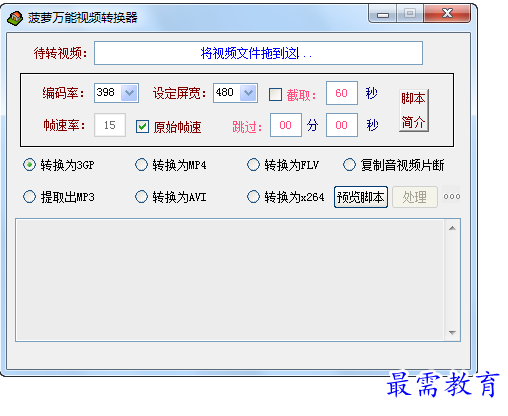Minimize the 菠萝万能视频转换器 window

[383, 15]
